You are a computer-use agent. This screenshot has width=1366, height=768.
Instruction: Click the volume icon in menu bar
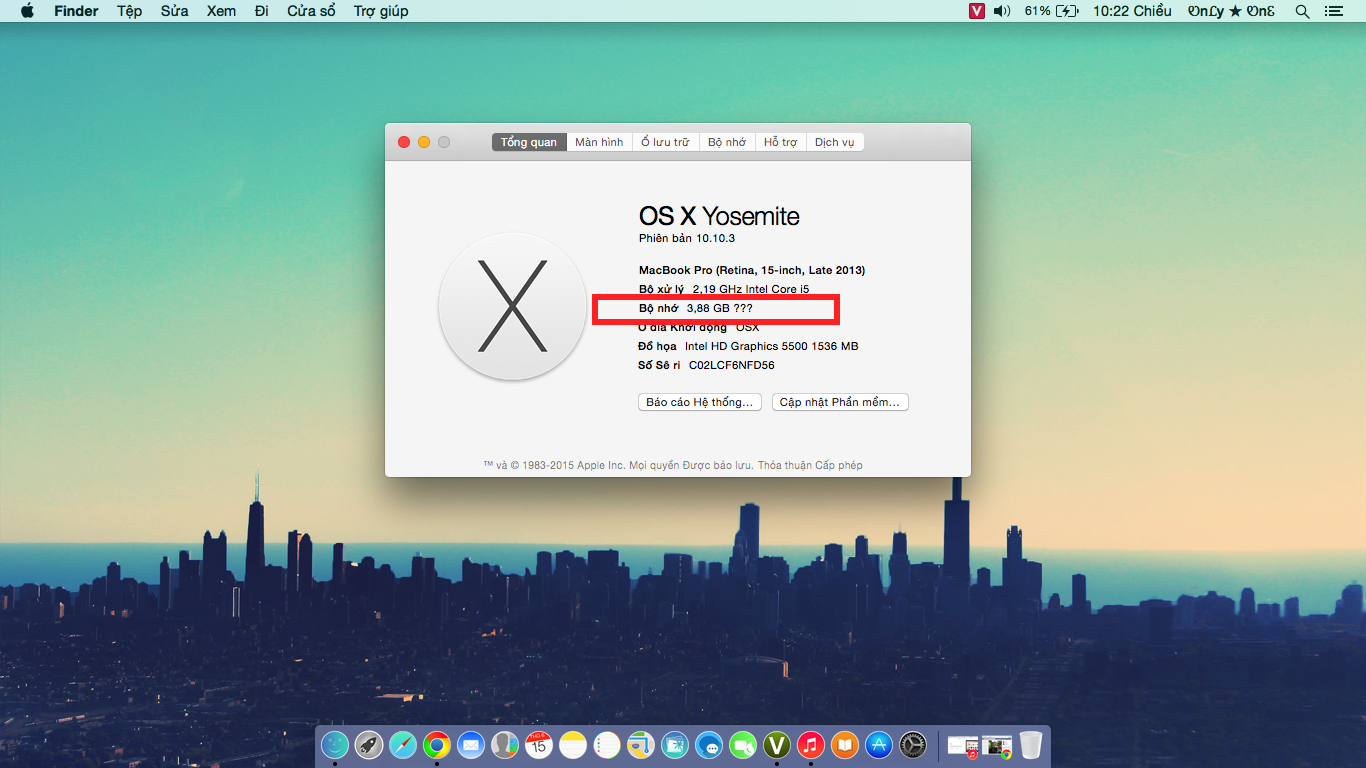coord(1002,11)
